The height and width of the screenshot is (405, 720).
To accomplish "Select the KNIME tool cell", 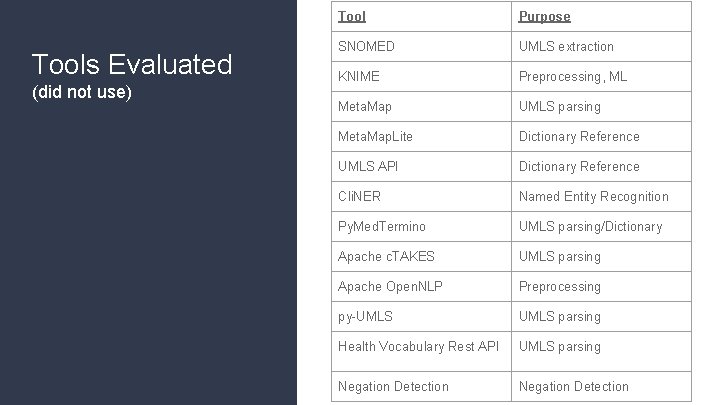I will (359, 76).
